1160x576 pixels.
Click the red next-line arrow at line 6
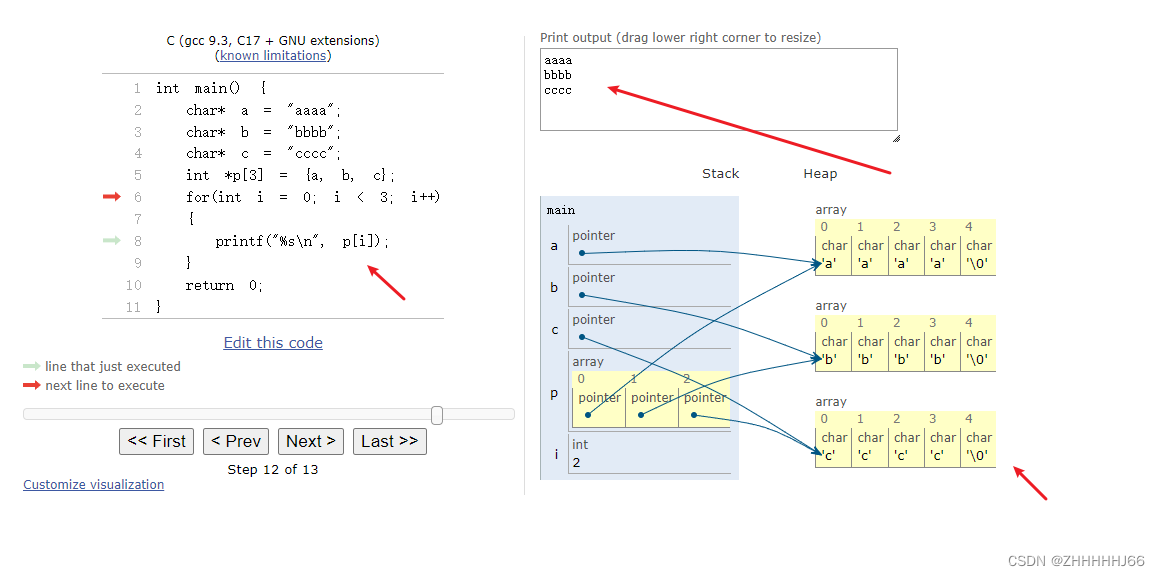(111, 197)
